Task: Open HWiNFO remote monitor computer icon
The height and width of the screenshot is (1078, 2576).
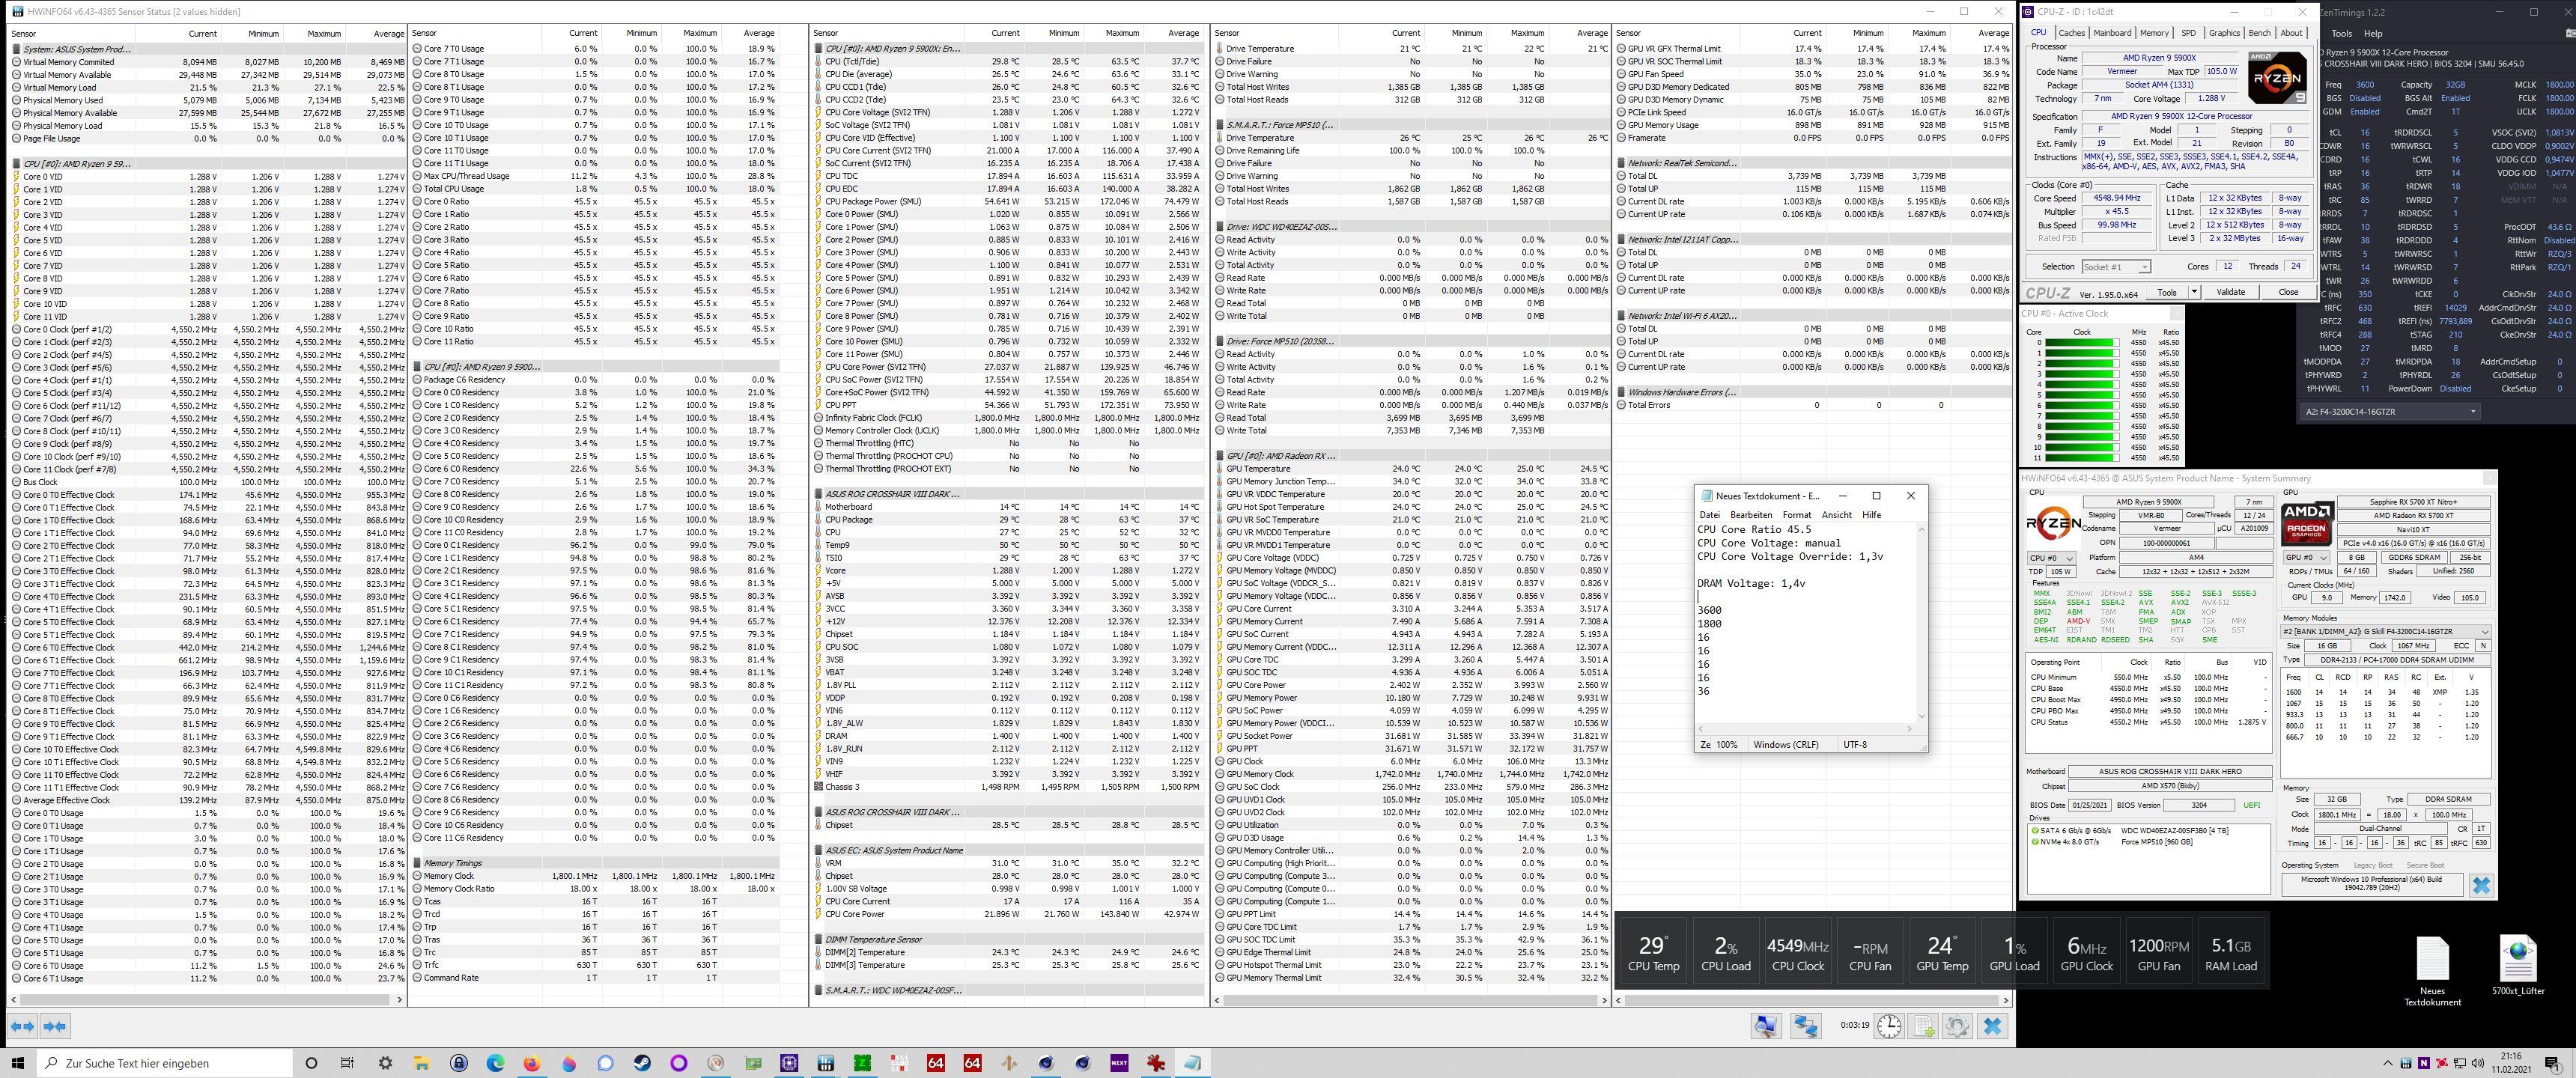Action: click(1766, 1026)
